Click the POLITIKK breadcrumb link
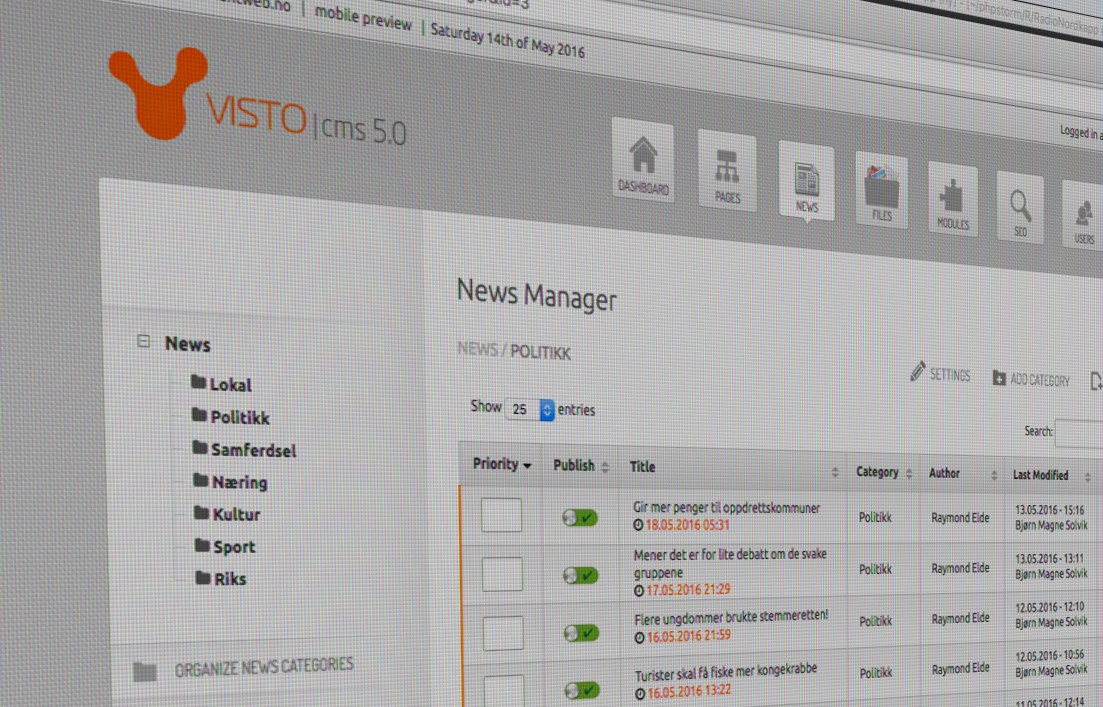1103x707 pixels. [x=540, y=352]
